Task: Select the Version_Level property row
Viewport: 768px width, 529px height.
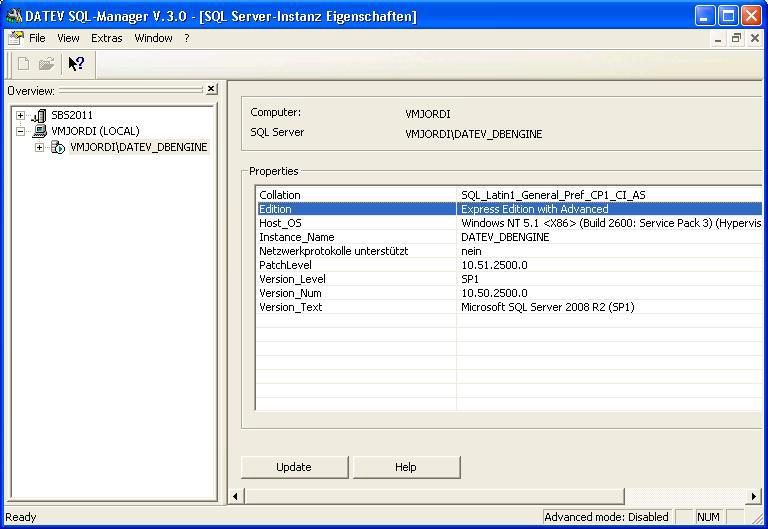Action: point(509,279)
